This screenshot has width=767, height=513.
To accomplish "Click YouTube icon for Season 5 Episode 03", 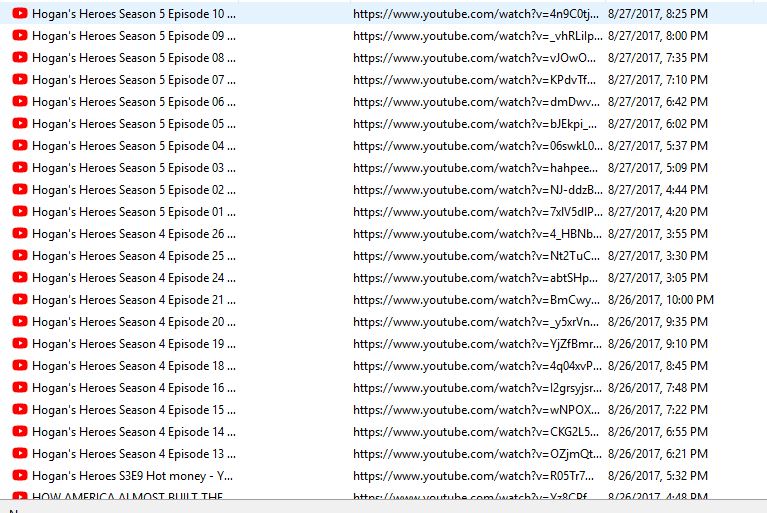I will [20, 167].
